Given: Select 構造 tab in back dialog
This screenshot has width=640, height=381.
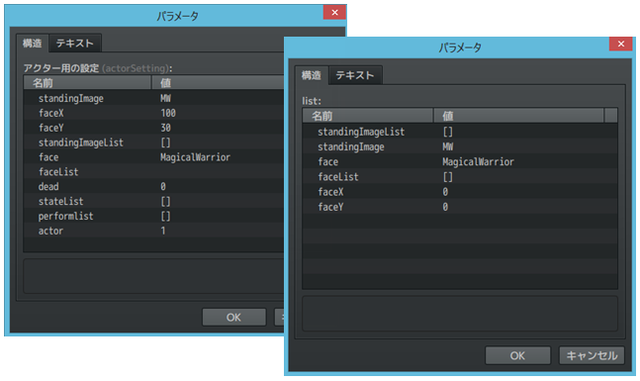Looking at the screenshot, I should tap(32, 43).
